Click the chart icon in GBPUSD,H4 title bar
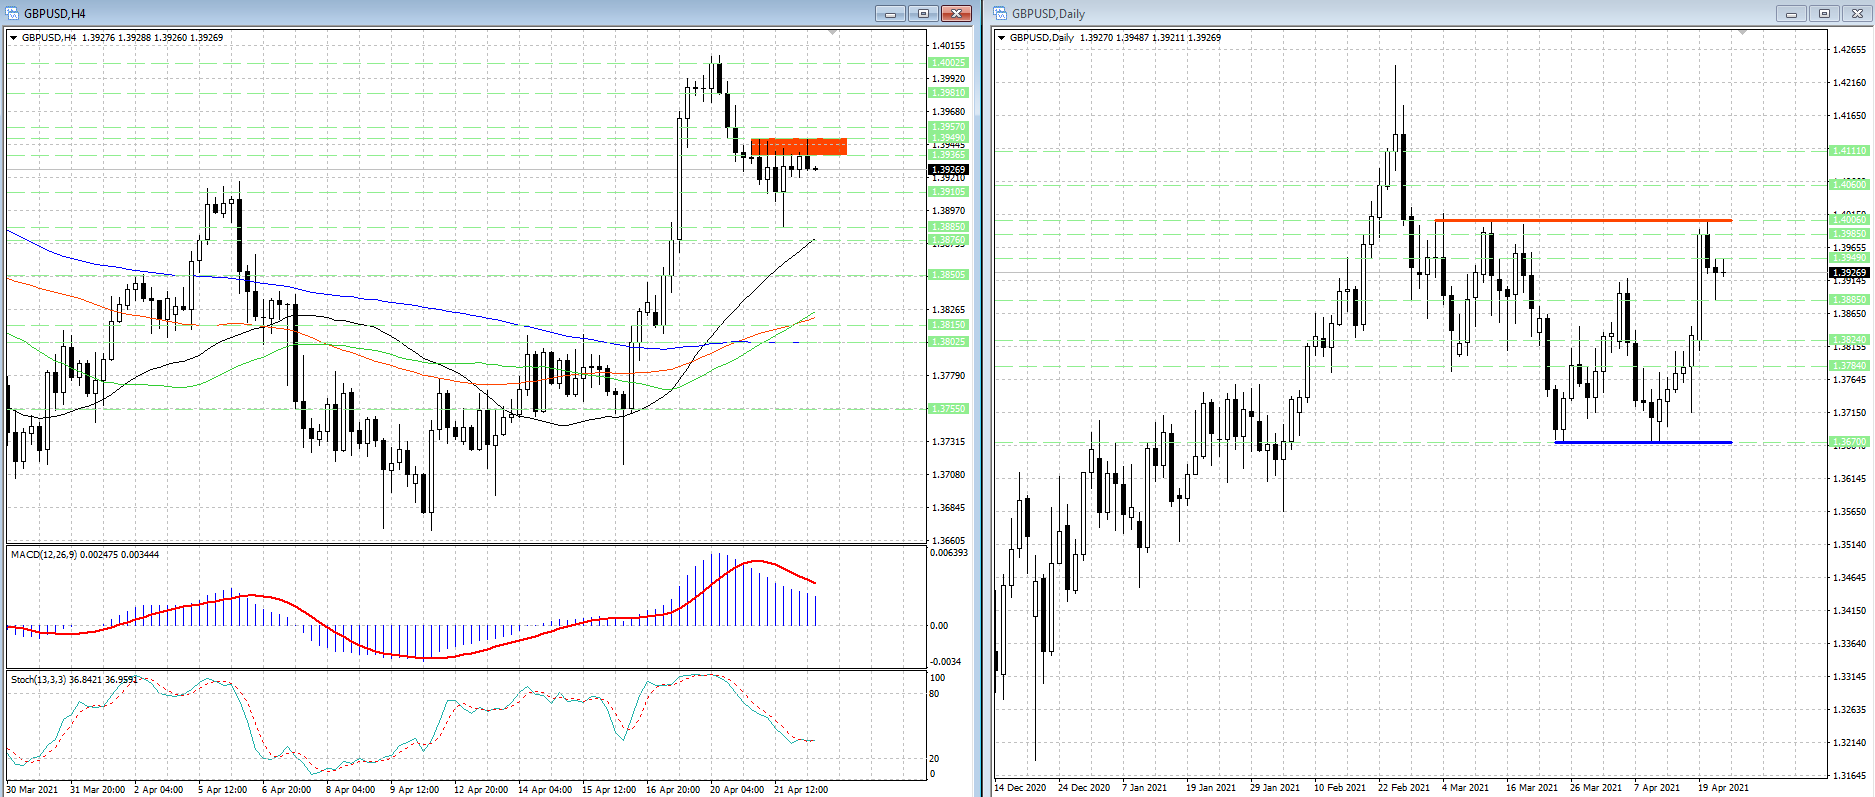Screen dimensions: 1875x797 tap(12, 13)
